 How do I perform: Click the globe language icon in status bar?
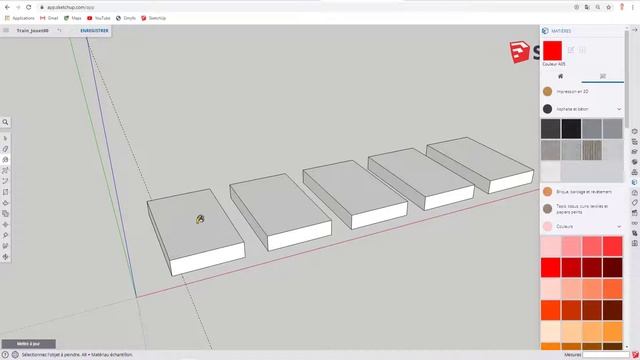[15, 355]
